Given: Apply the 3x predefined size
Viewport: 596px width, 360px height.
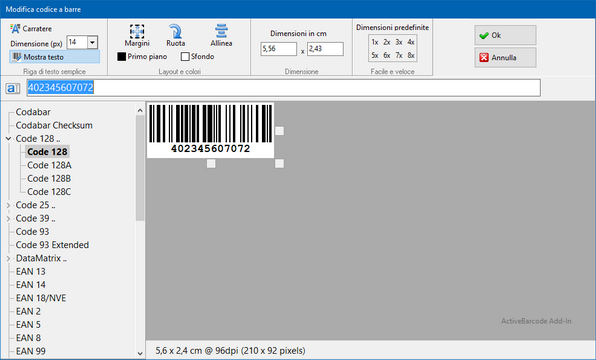Looking at the screenshot, I should click(399, 42).
